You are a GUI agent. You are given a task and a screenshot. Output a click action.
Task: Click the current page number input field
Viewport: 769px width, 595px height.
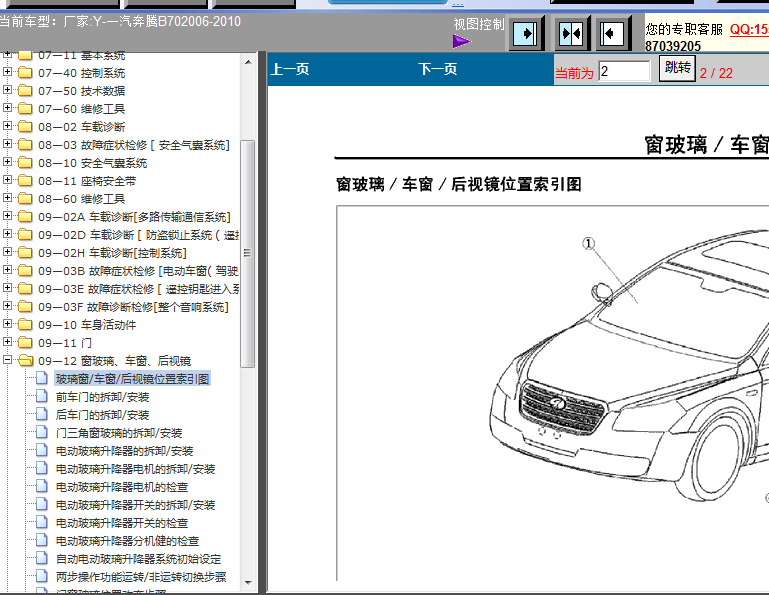624,72
